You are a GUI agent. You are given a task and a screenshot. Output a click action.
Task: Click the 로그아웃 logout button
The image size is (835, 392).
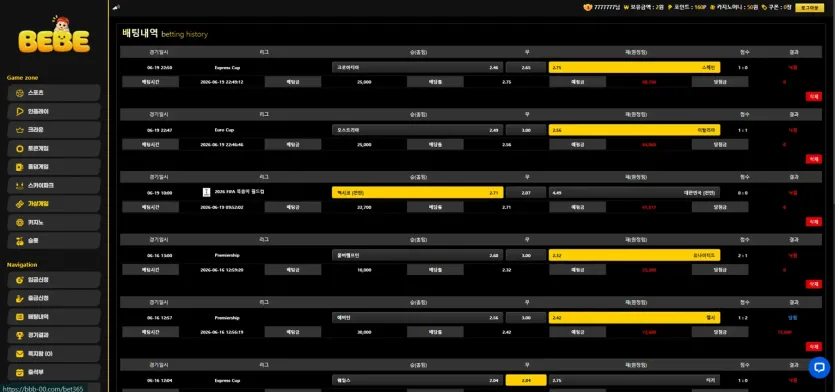pos(810,7)
